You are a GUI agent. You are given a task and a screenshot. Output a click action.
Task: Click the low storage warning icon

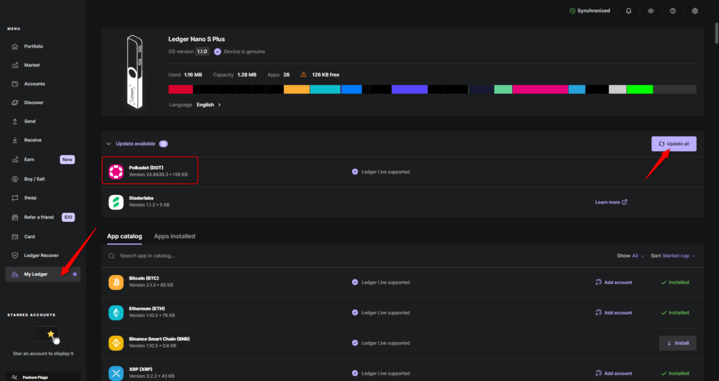pyautogui.click(x=303, y=75)
